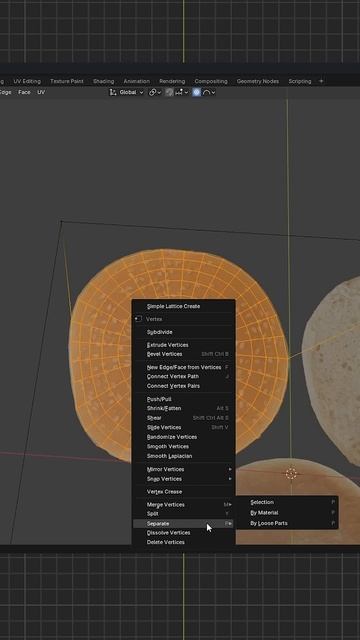The image size is (360, 640).
Task: Choose Push/Pull in context menu
Action: point(183,399)
